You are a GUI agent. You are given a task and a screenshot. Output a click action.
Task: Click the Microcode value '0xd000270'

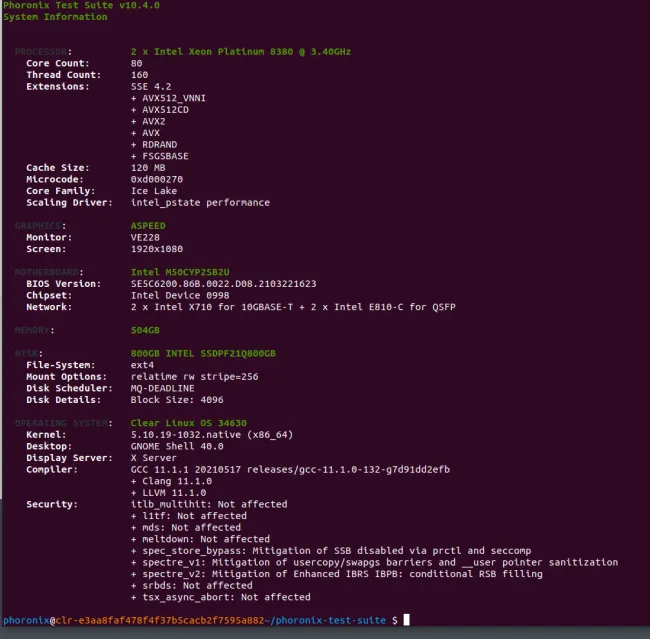point(157,180)
